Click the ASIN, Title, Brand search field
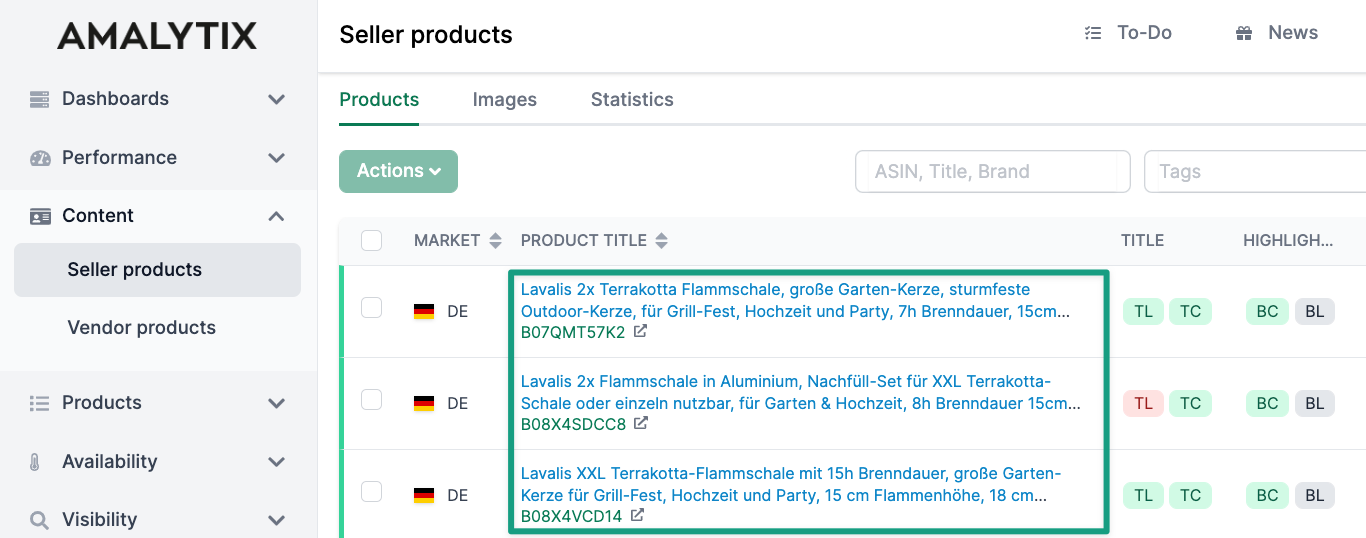Screen dimensions: 1366x538 coord(993,172)
